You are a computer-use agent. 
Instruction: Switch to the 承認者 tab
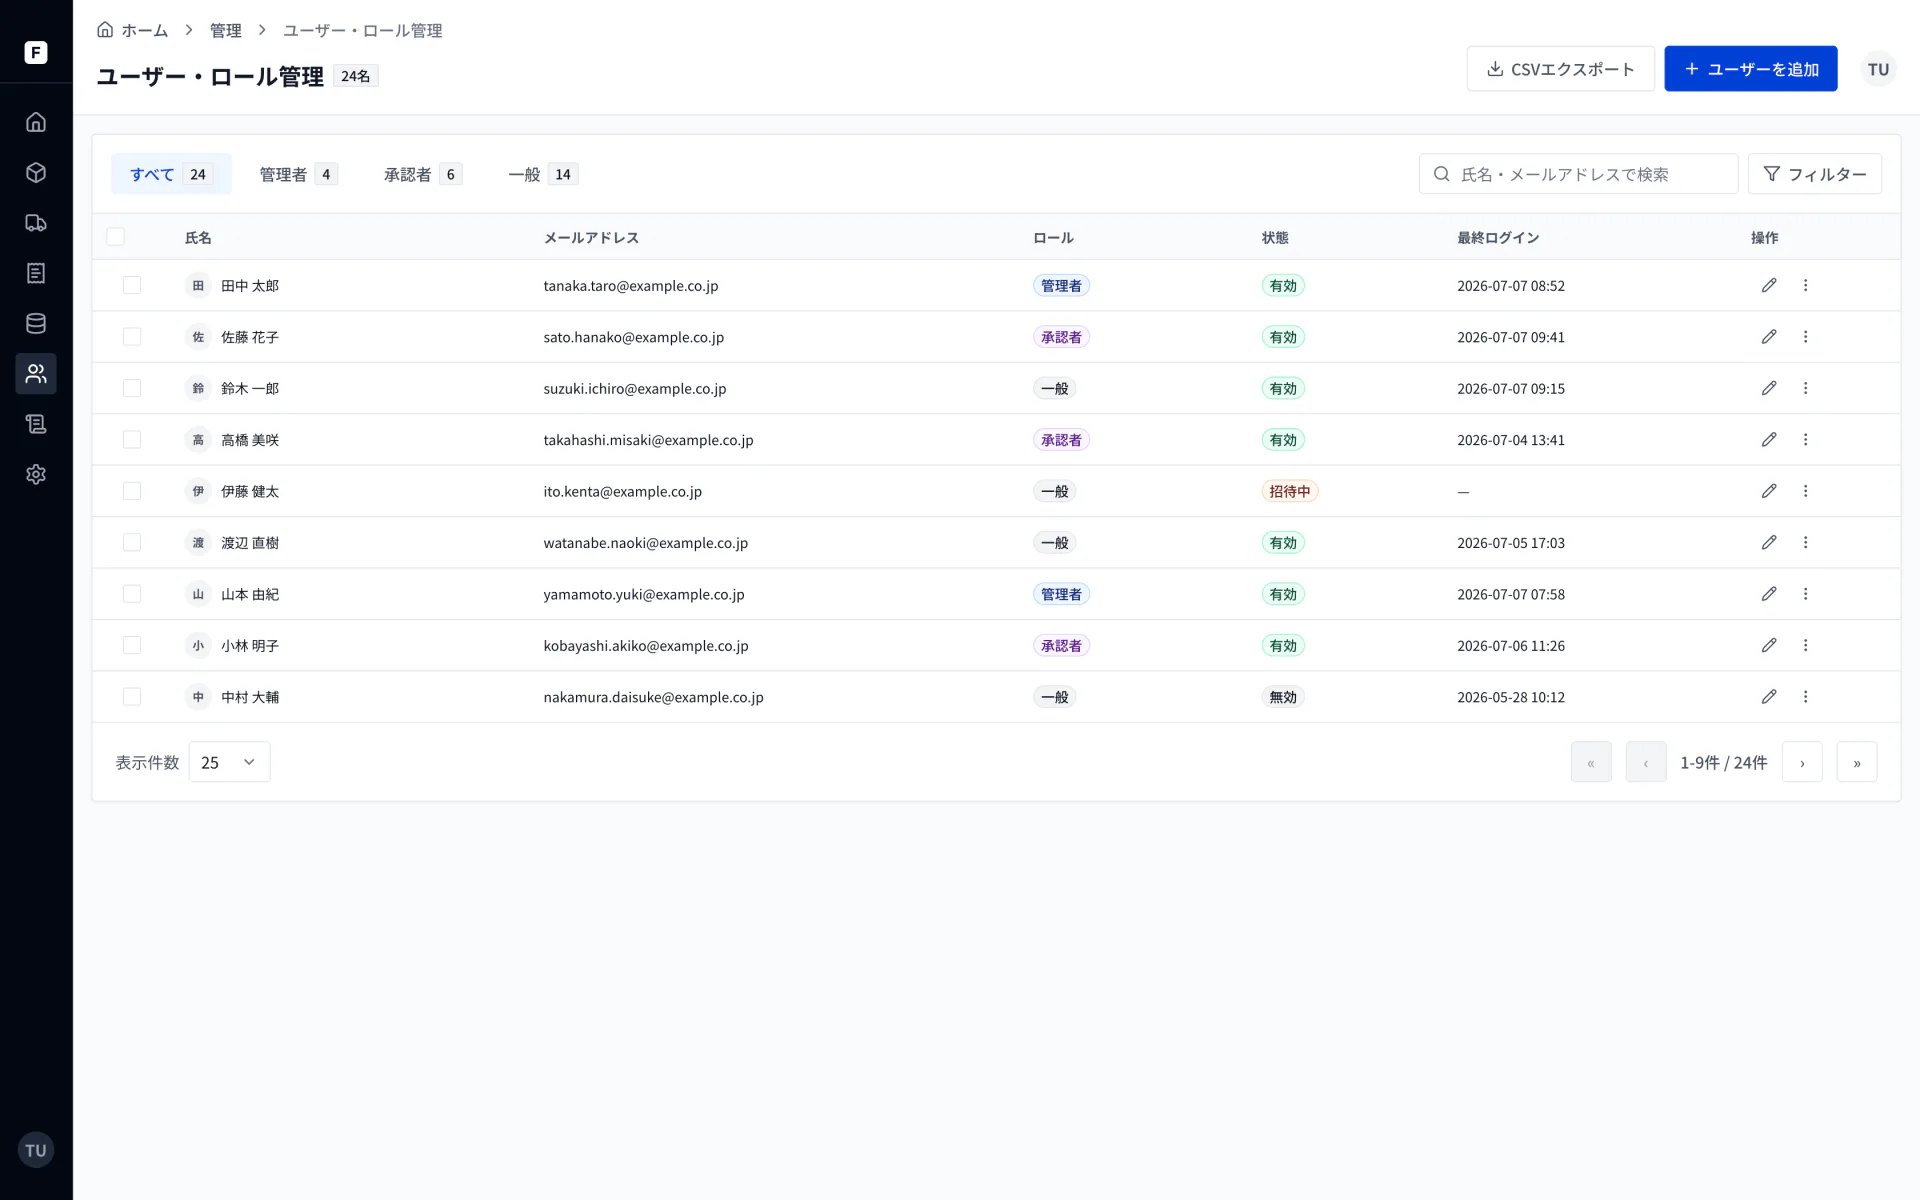(x=422, y=174)
